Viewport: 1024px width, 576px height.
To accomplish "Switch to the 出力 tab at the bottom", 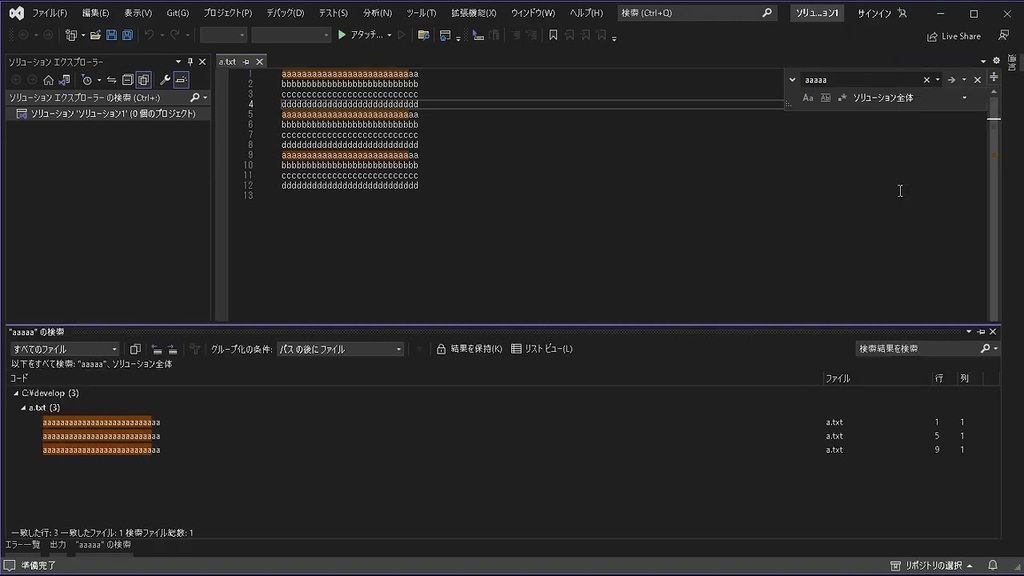I will (x=57, y=544).
